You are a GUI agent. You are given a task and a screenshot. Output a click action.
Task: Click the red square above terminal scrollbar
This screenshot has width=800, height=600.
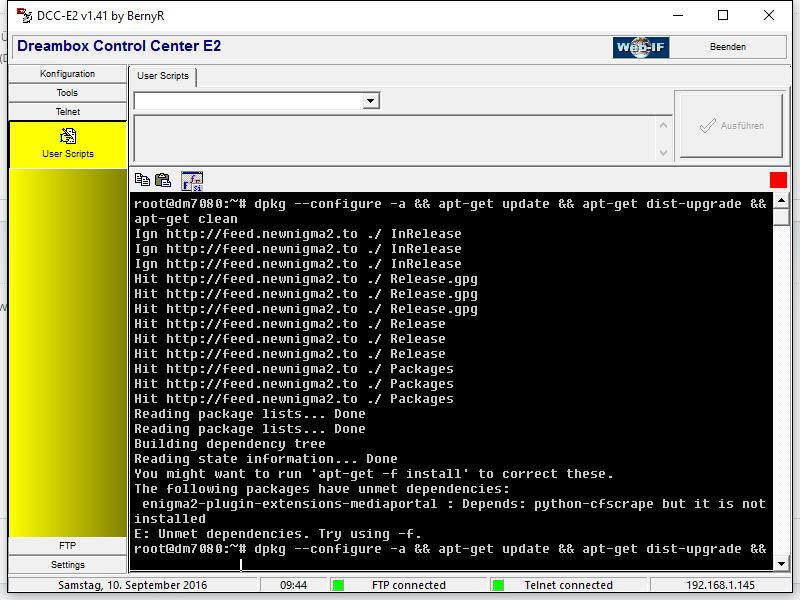[778, 180]
